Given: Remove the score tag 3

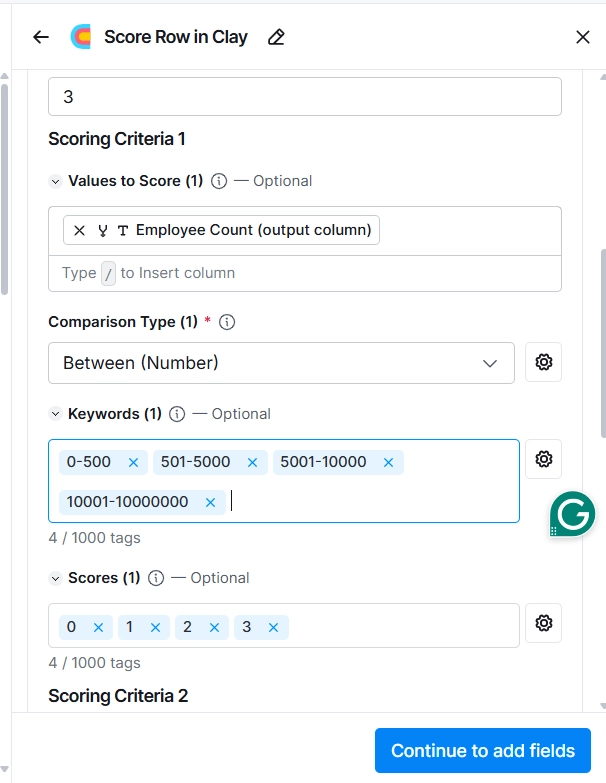Looking at the screenshot, I should (x=274, y=628).
